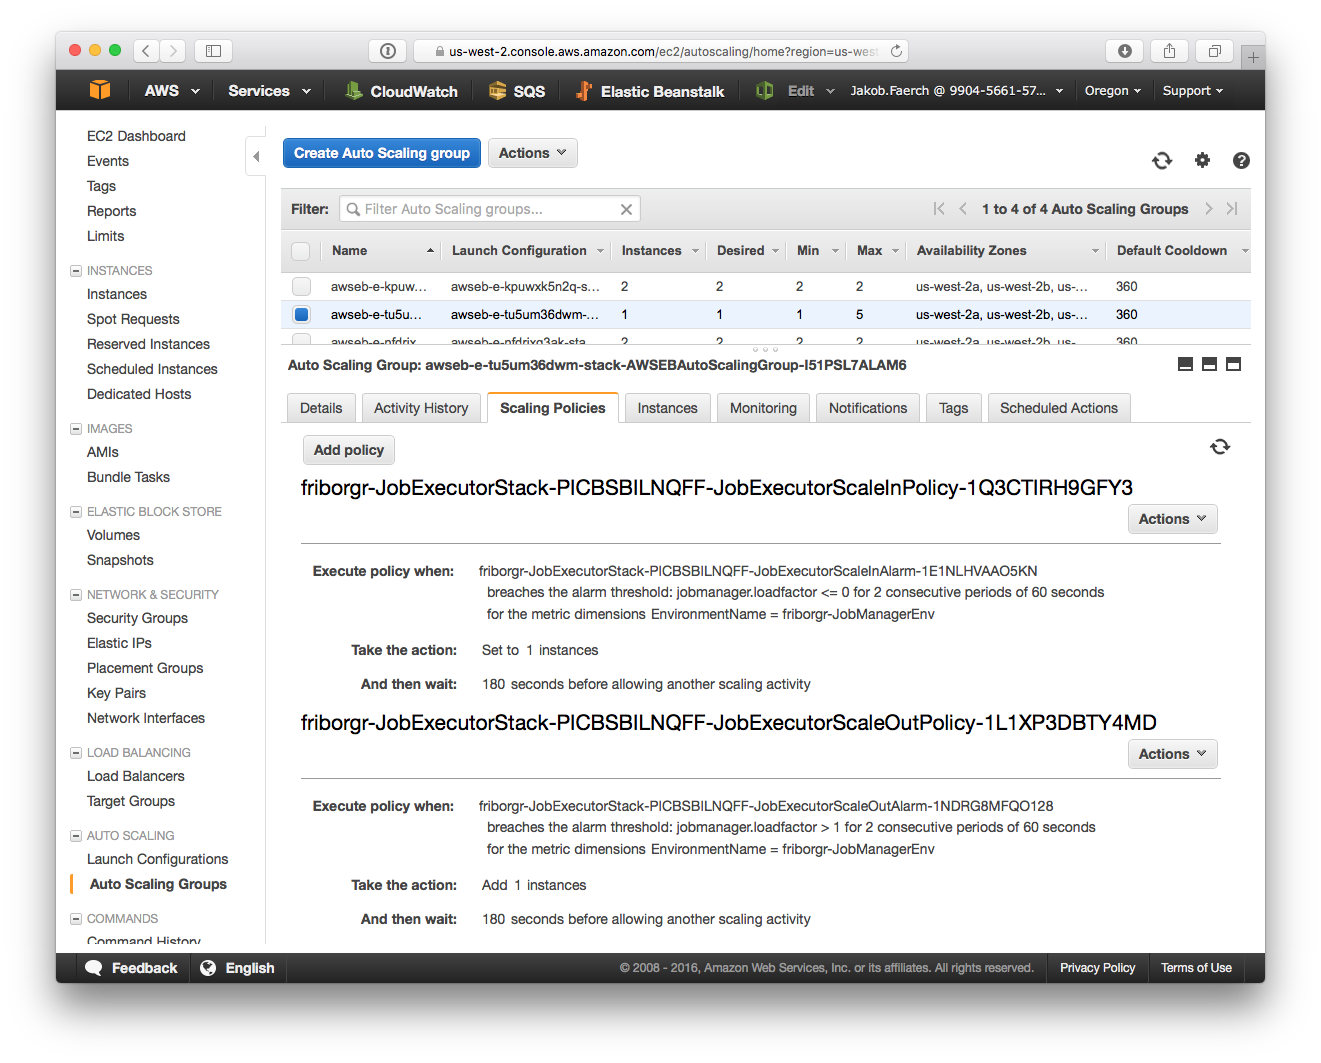
Task: Click the Add policy button
Action: (349, 450)
